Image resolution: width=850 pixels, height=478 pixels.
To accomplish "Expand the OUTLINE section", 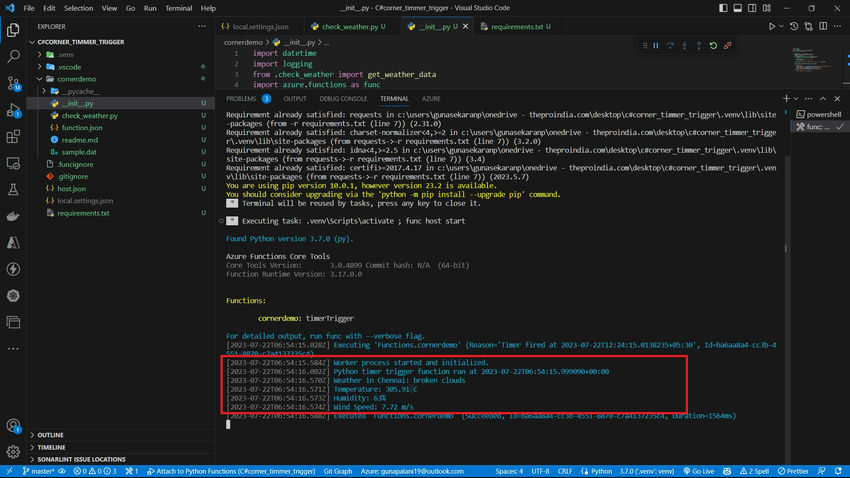I will 50,435.
